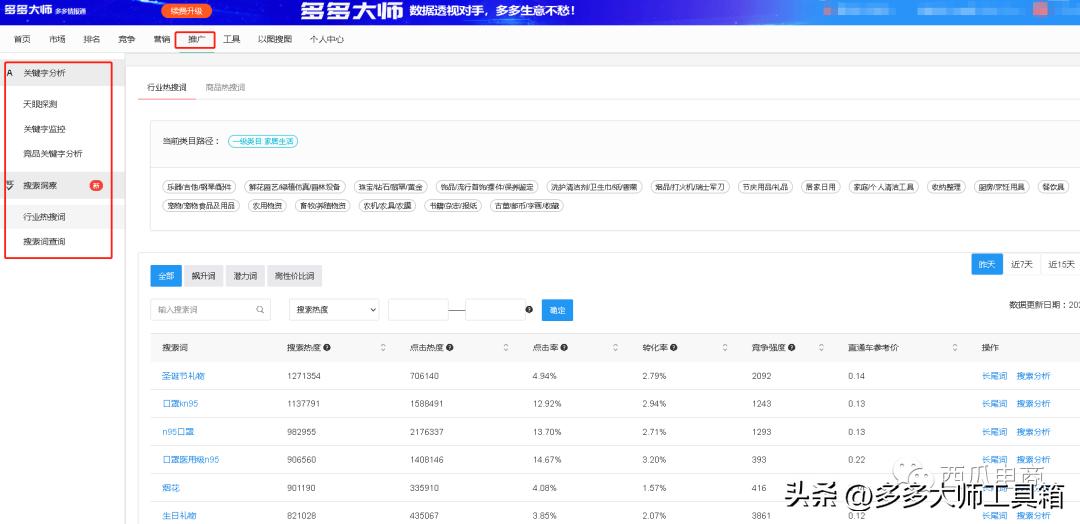
Task: Click help icon next to 转化率 header
Action: tap(674, 348)
